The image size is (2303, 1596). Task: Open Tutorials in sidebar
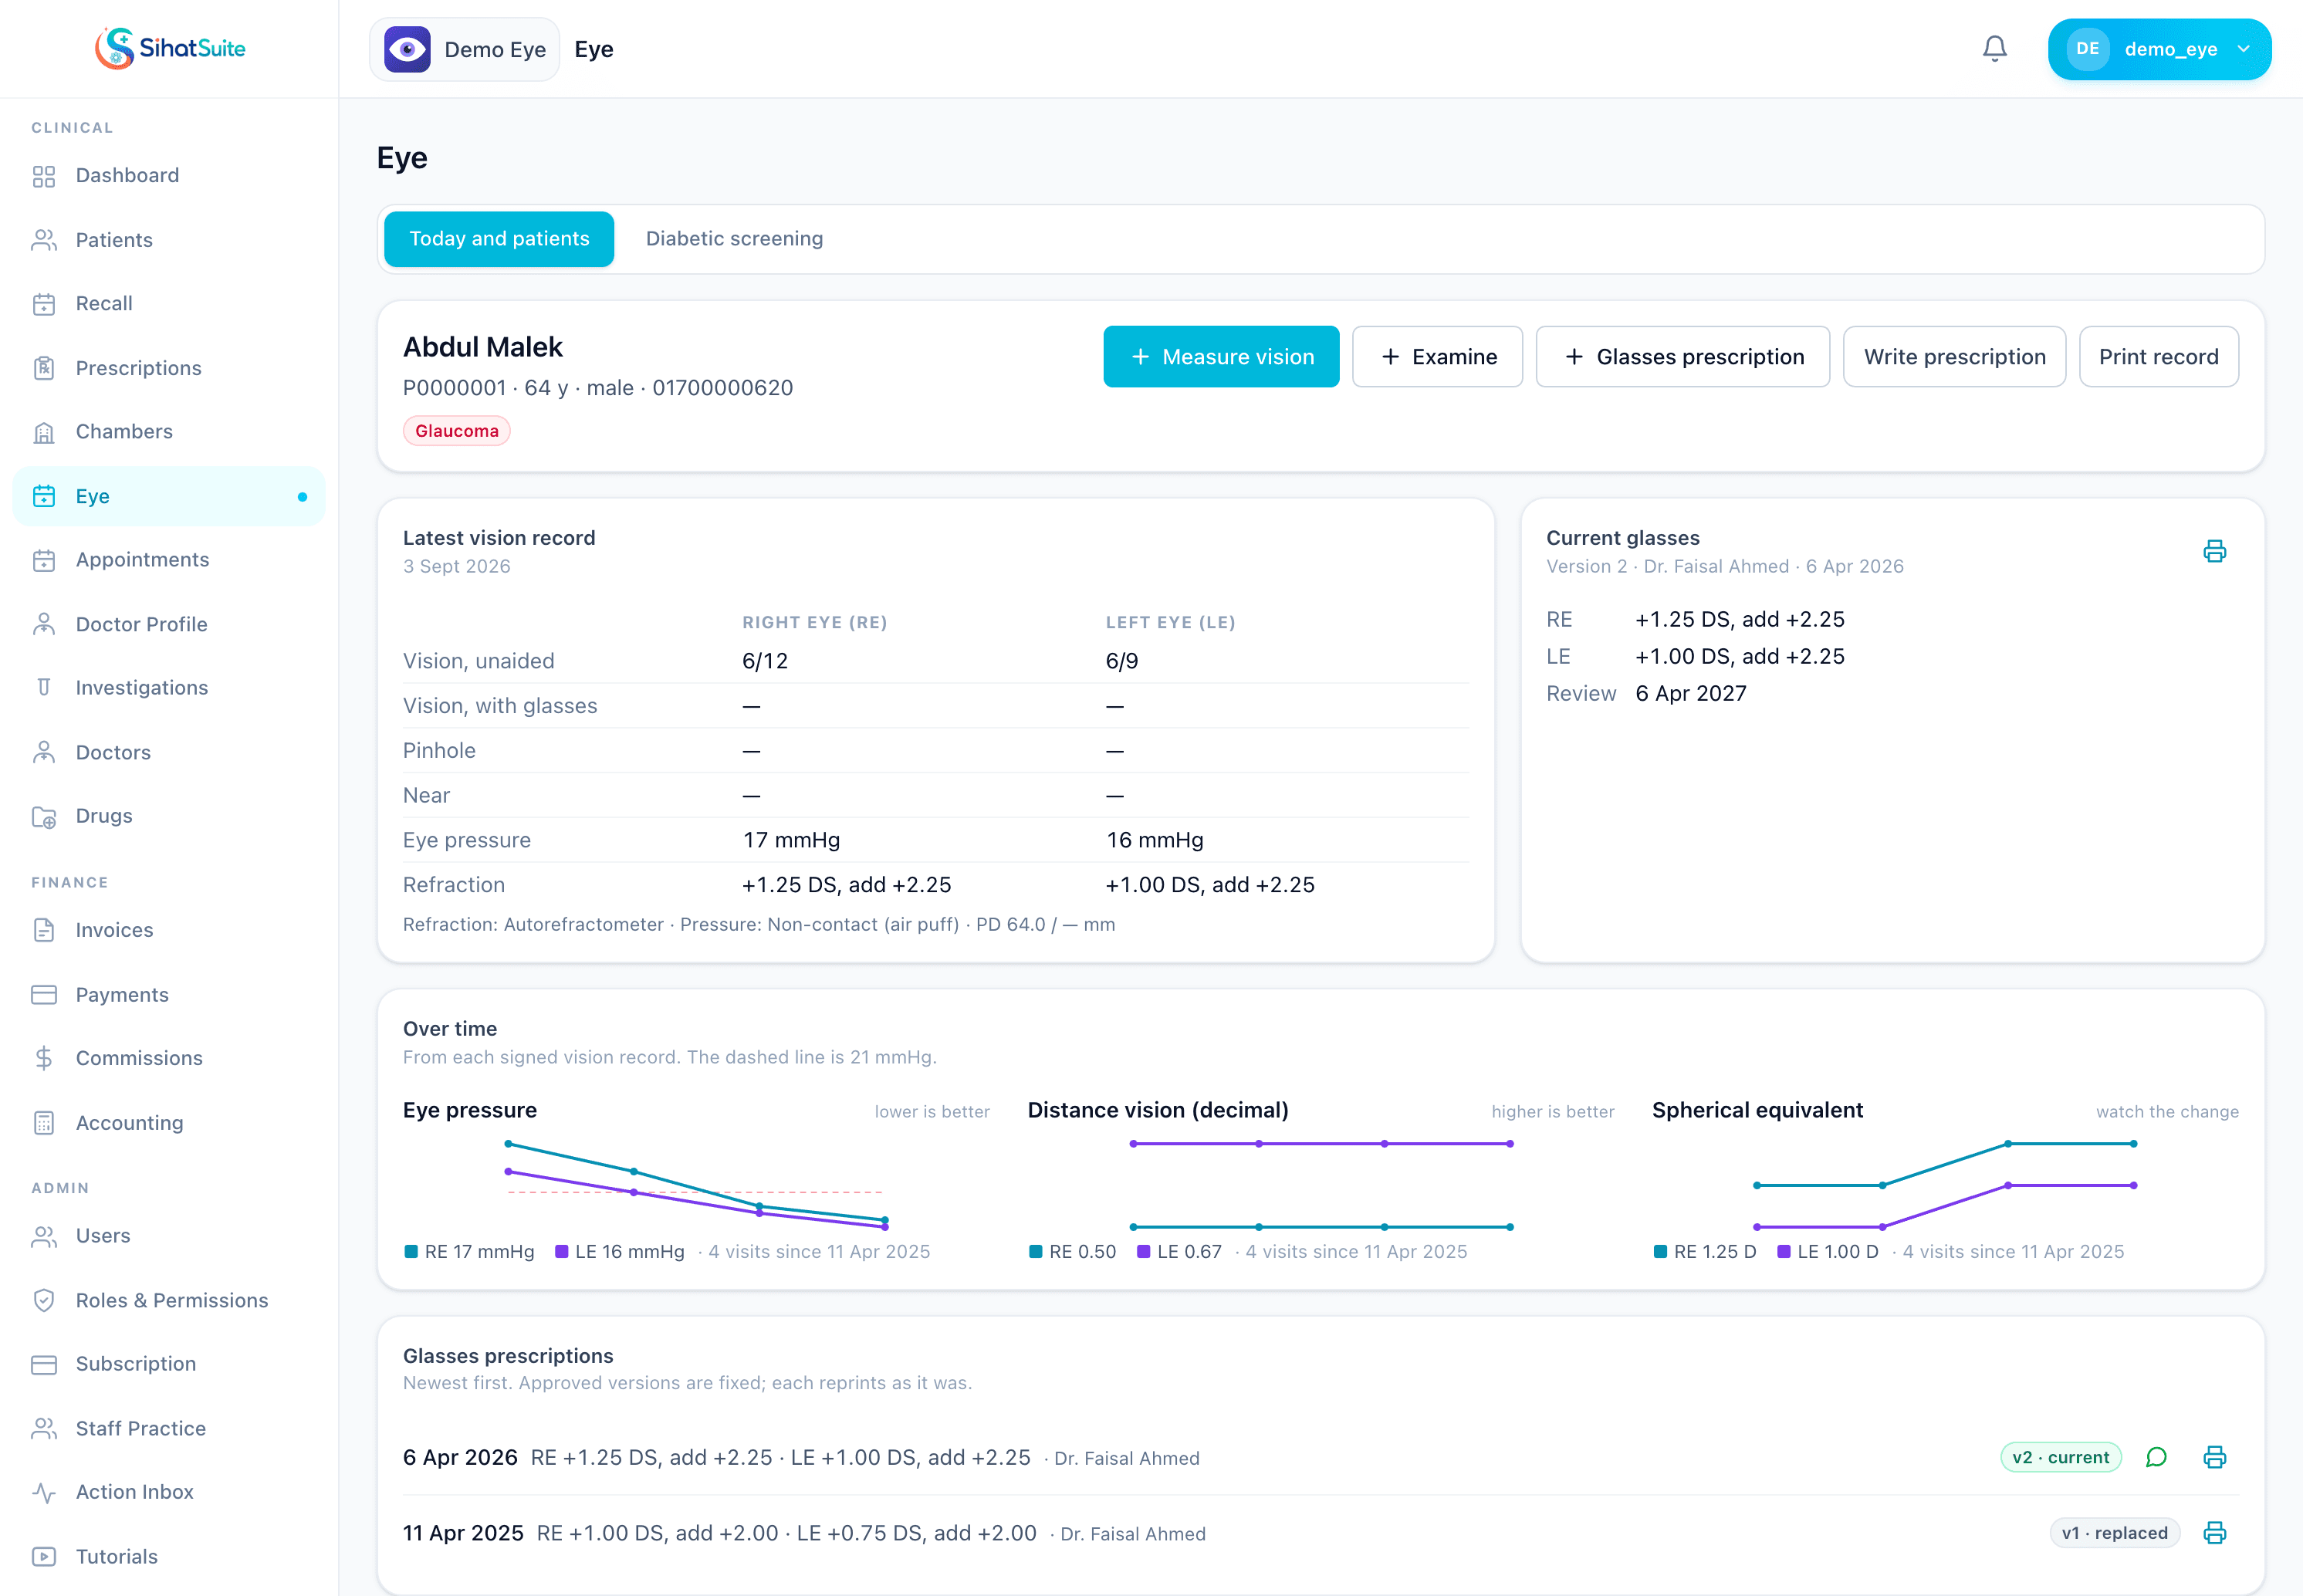(x=169, y=1556)
